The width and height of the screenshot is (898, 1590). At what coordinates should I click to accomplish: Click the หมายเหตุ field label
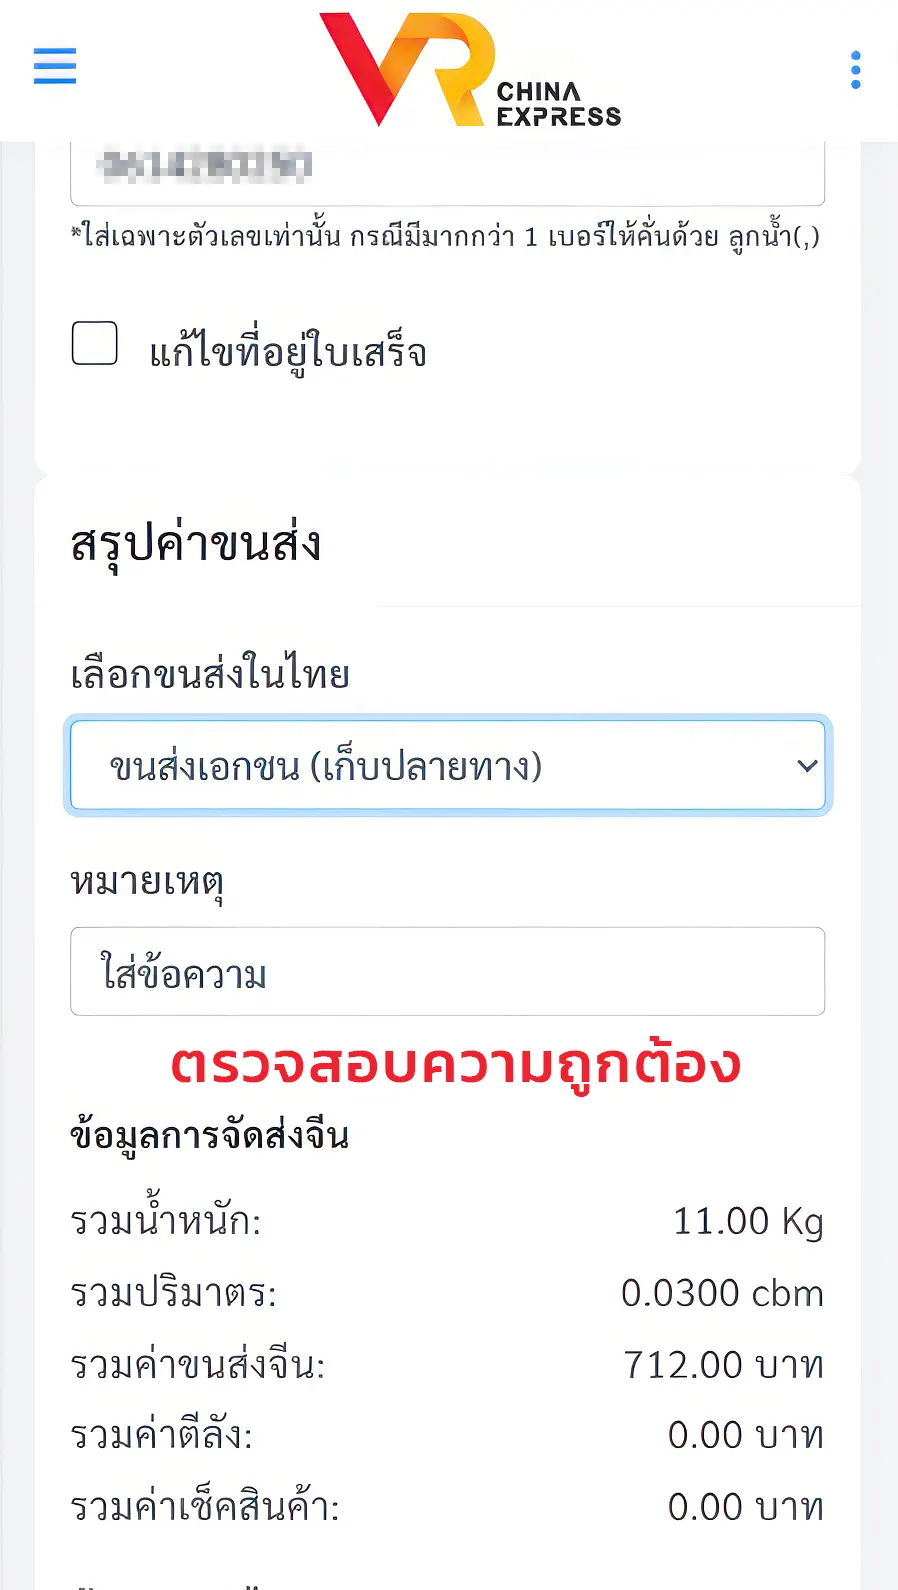click(x=147, y=882)
